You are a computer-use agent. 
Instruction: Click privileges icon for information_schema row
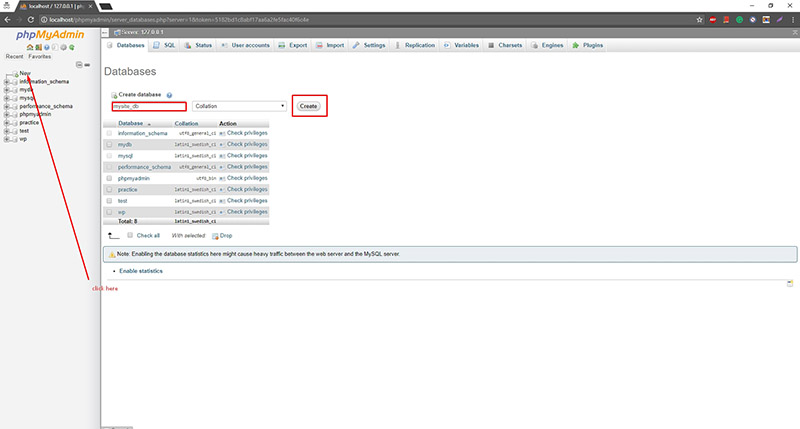pos(222,133)
